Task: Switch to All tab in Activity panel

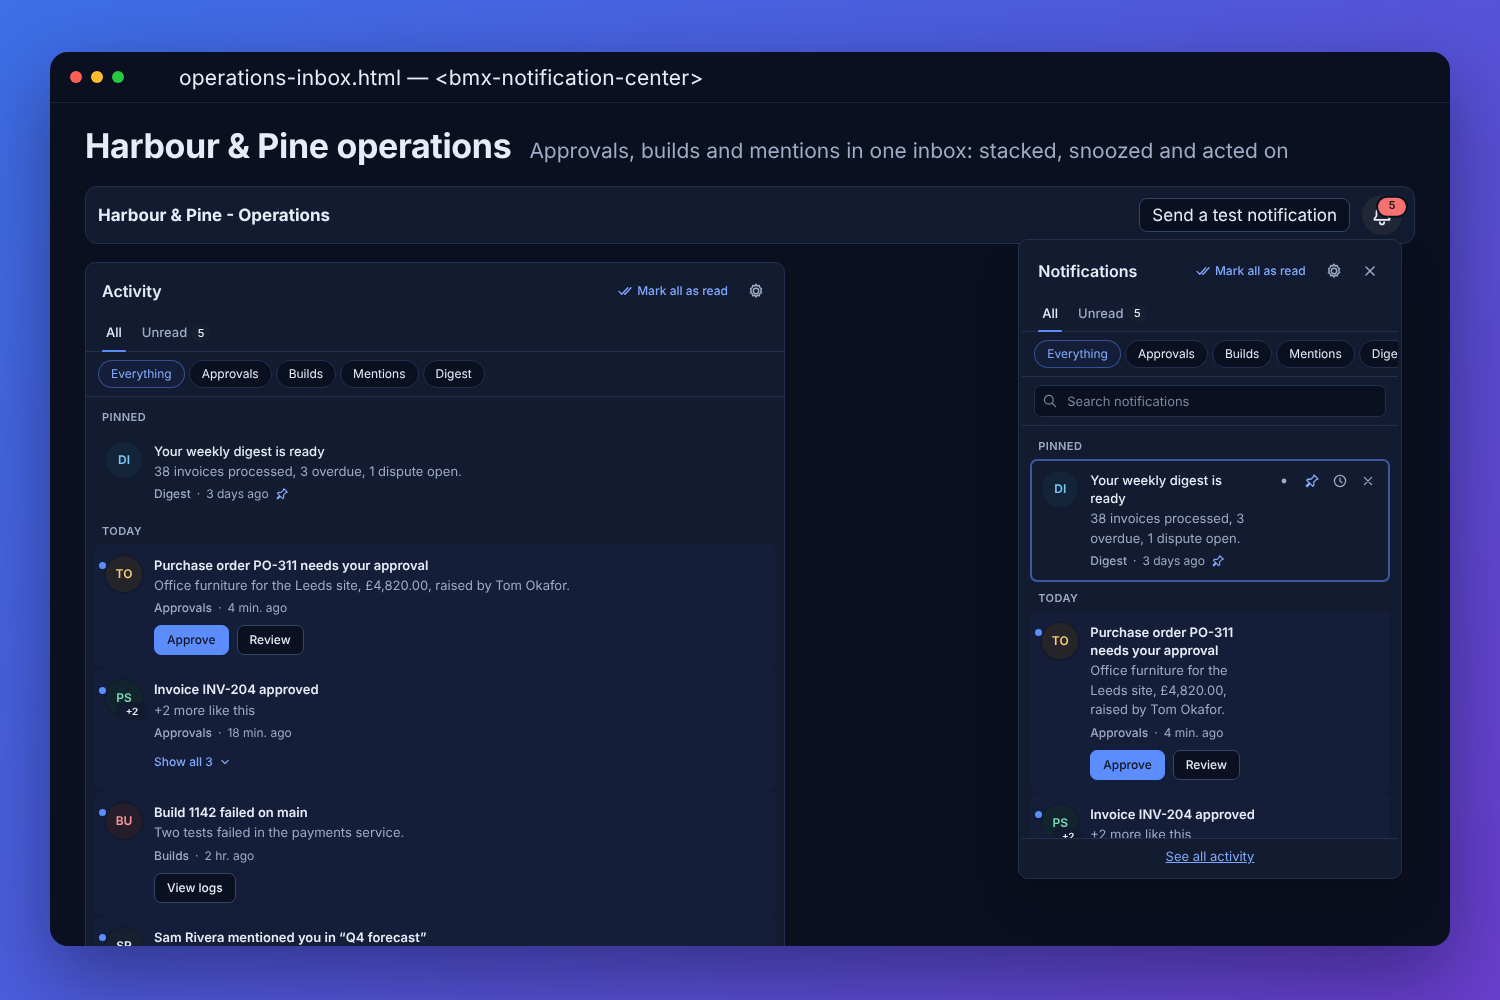Action: click(114, 333)
